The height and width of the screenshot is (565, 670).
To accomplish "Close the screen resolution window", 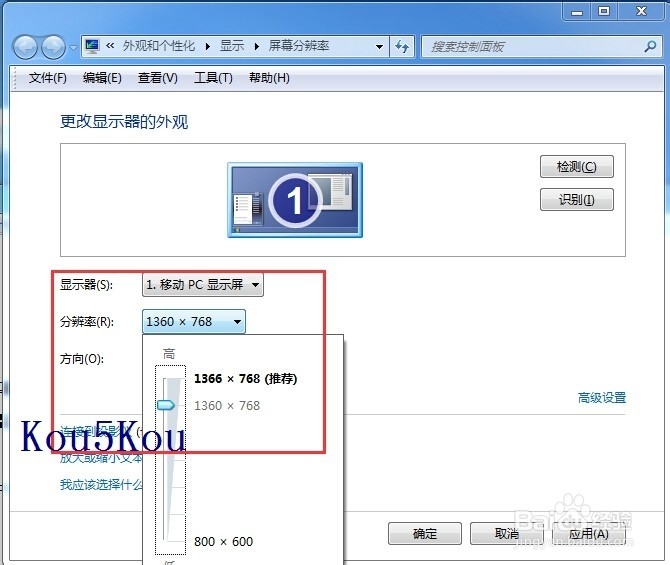I will (641, 11).
